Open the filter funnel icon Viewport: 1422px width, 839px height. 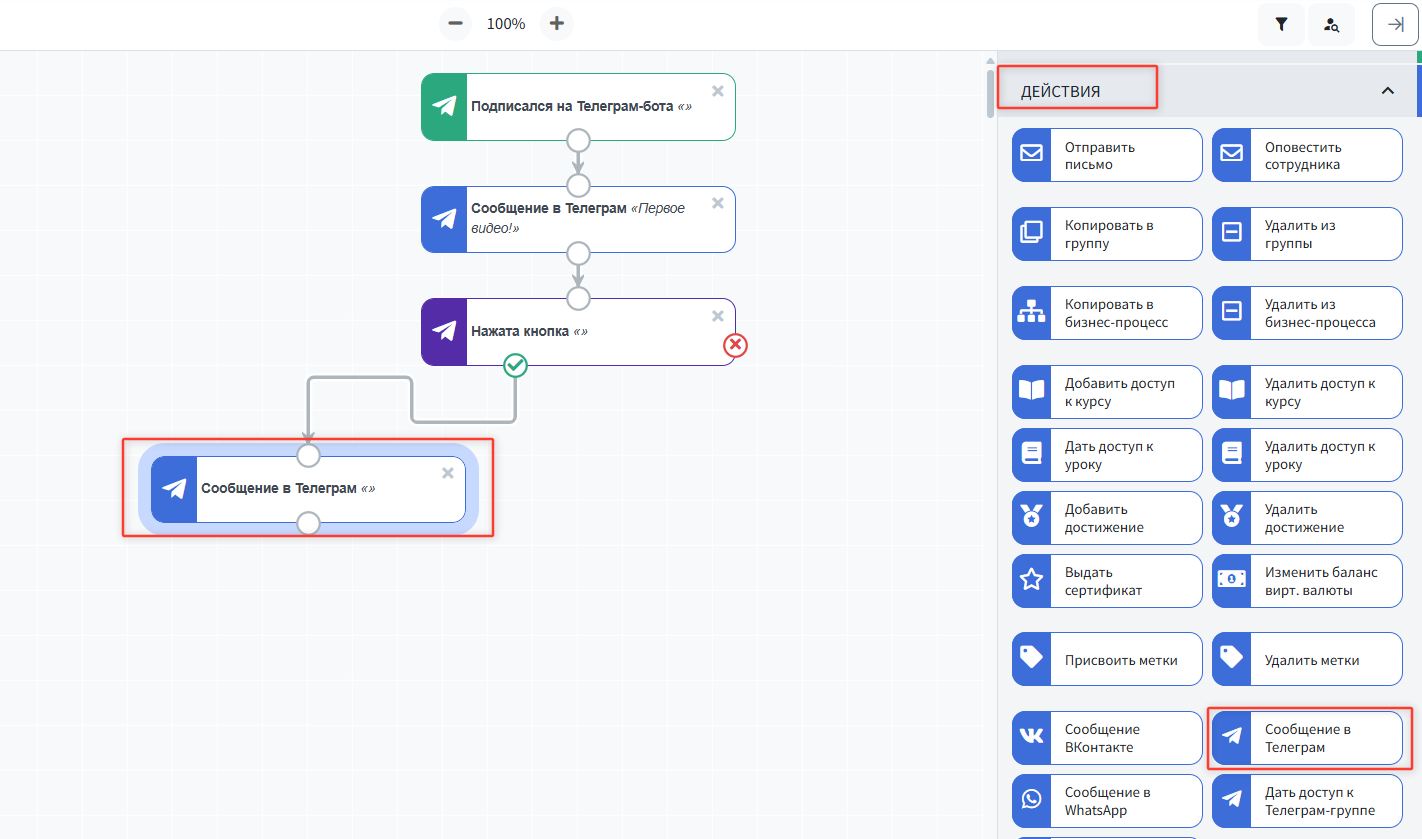point(1281,25)
